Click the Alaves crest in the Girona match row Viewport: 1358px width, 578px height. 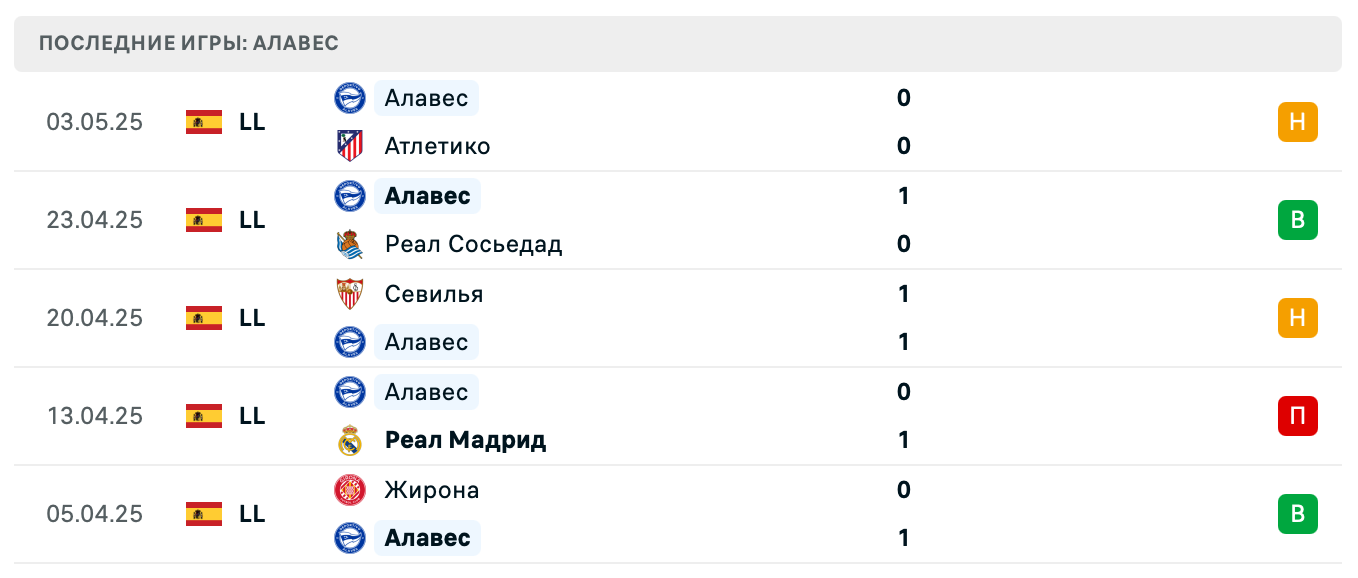click(x=349, y=537)
